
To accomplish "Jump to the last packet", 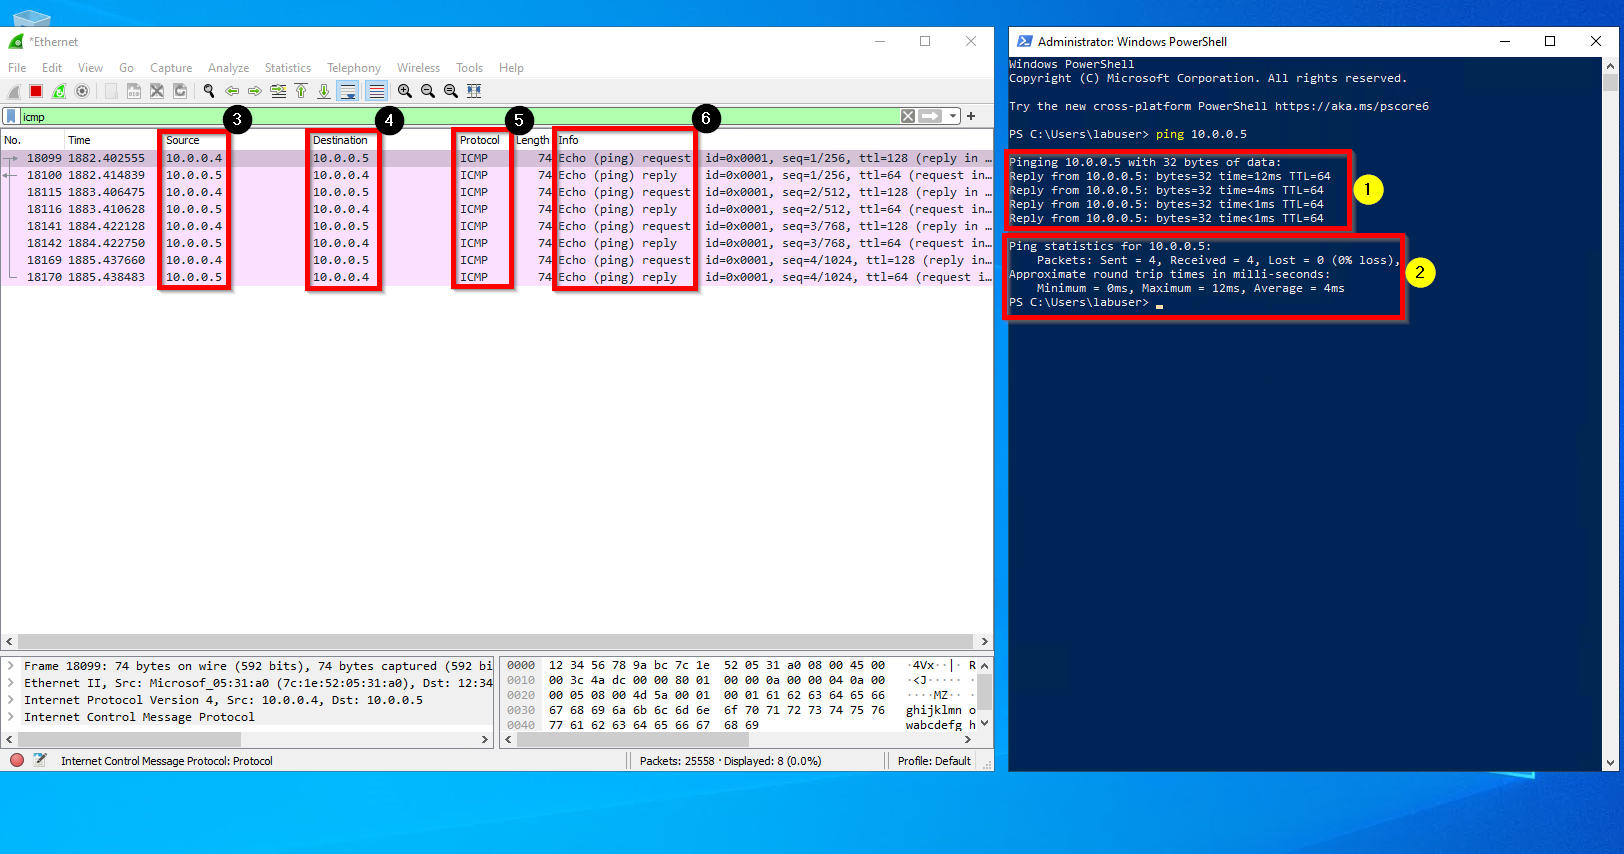I will [324, 91].
